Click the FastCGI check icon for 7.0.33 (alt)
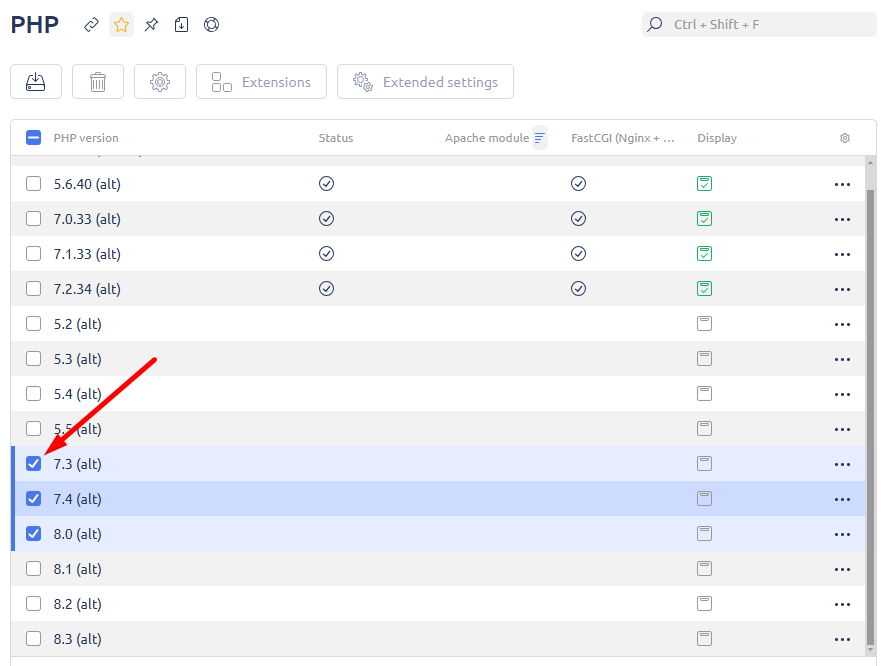This screenshot has width=884, height=666. pos(578,219)
